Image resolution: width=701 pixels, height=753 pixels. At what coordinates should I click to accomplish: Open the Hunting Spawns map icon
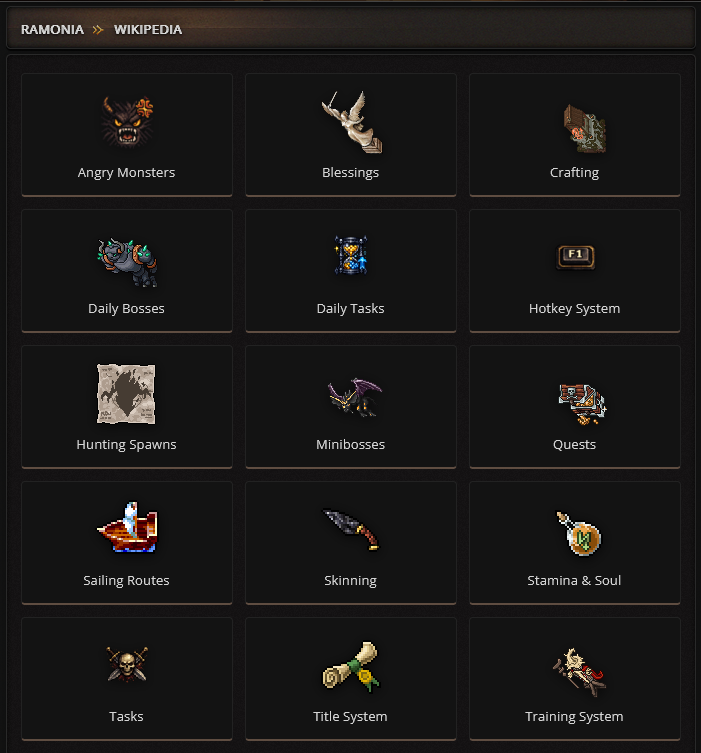click(x=126, y=394)
